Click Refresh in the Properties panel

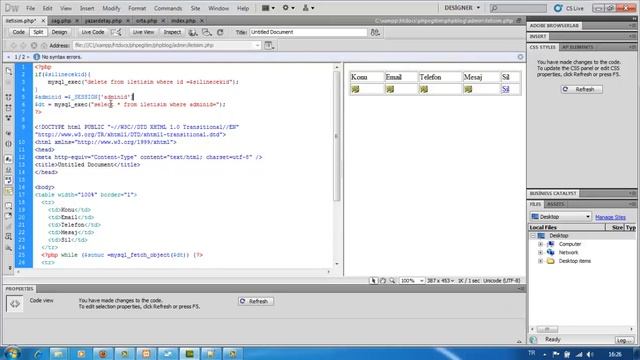tap(256, 301)
